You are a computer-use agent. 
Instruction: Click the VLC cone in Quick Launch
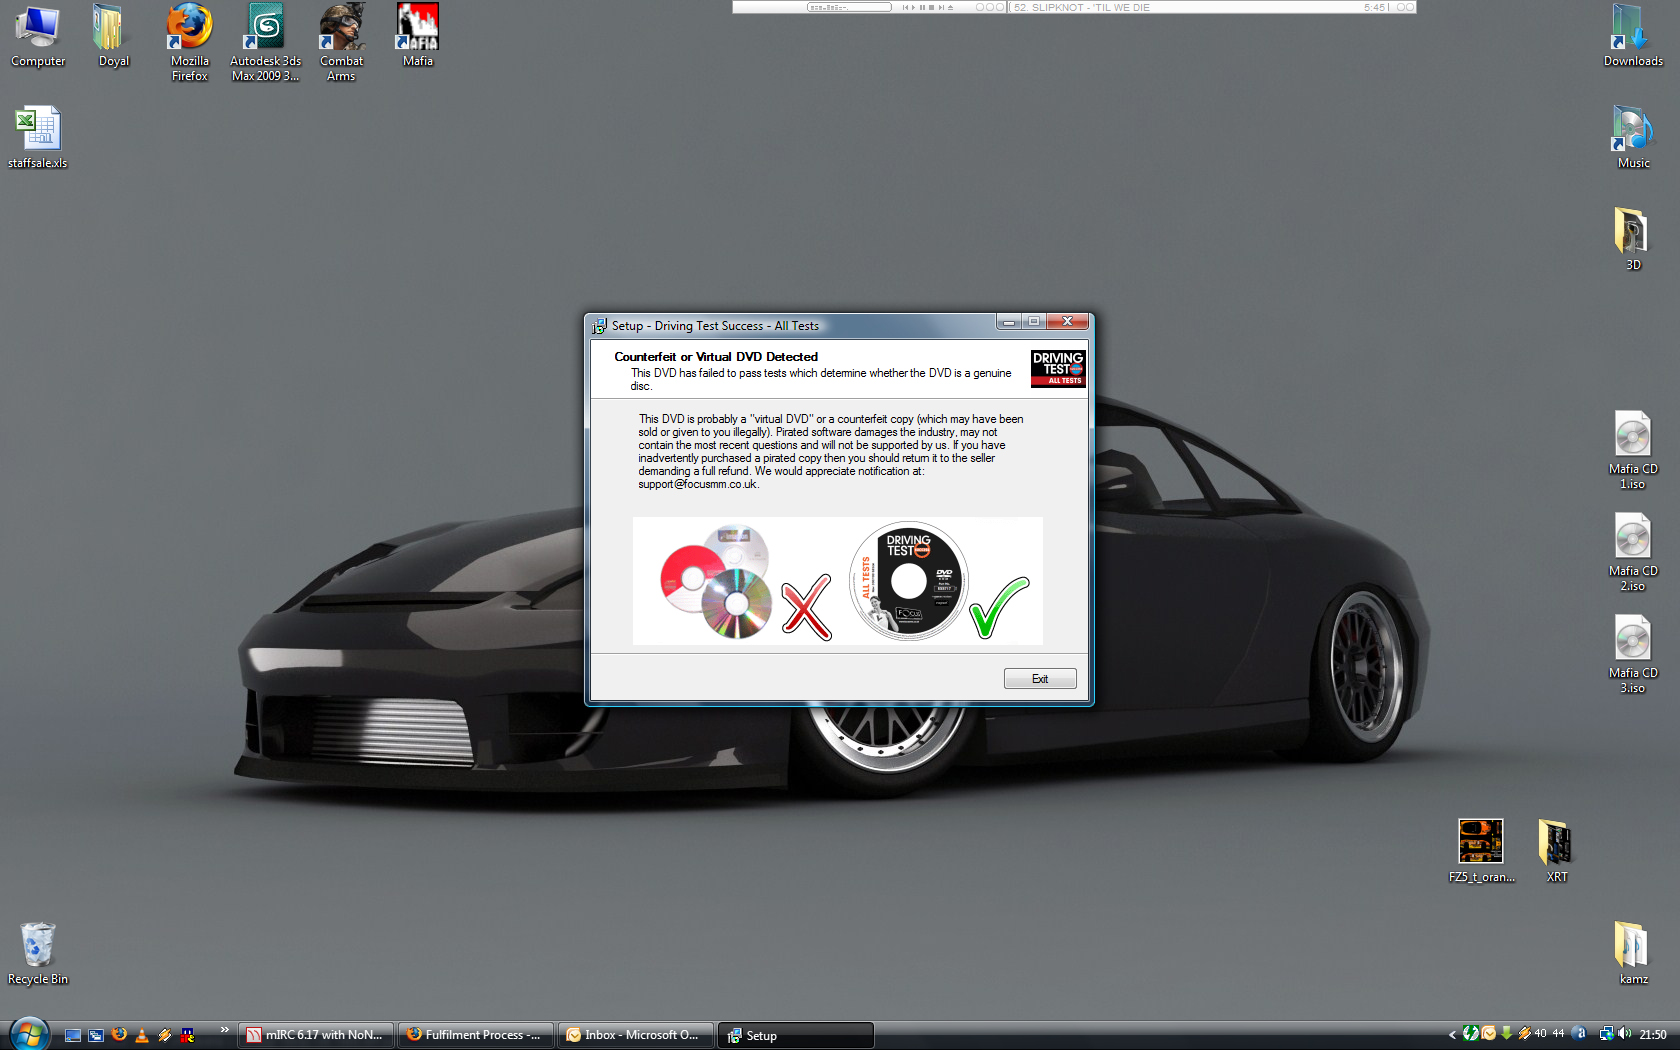(142, 1035)
